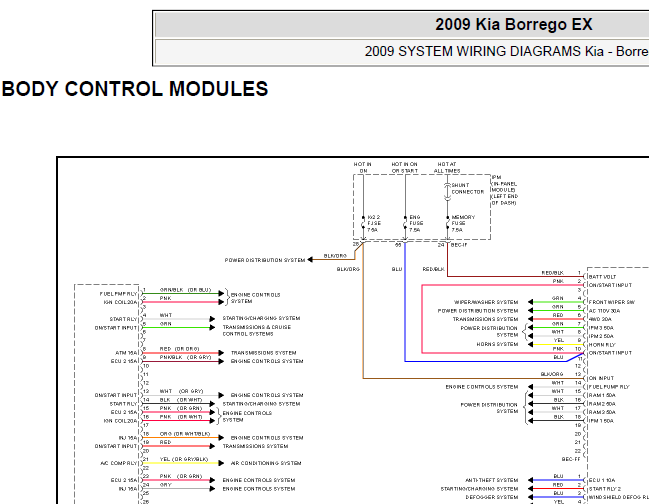
Task: Select the "IPM 3 50A" pin label
Action: [601, 328]
